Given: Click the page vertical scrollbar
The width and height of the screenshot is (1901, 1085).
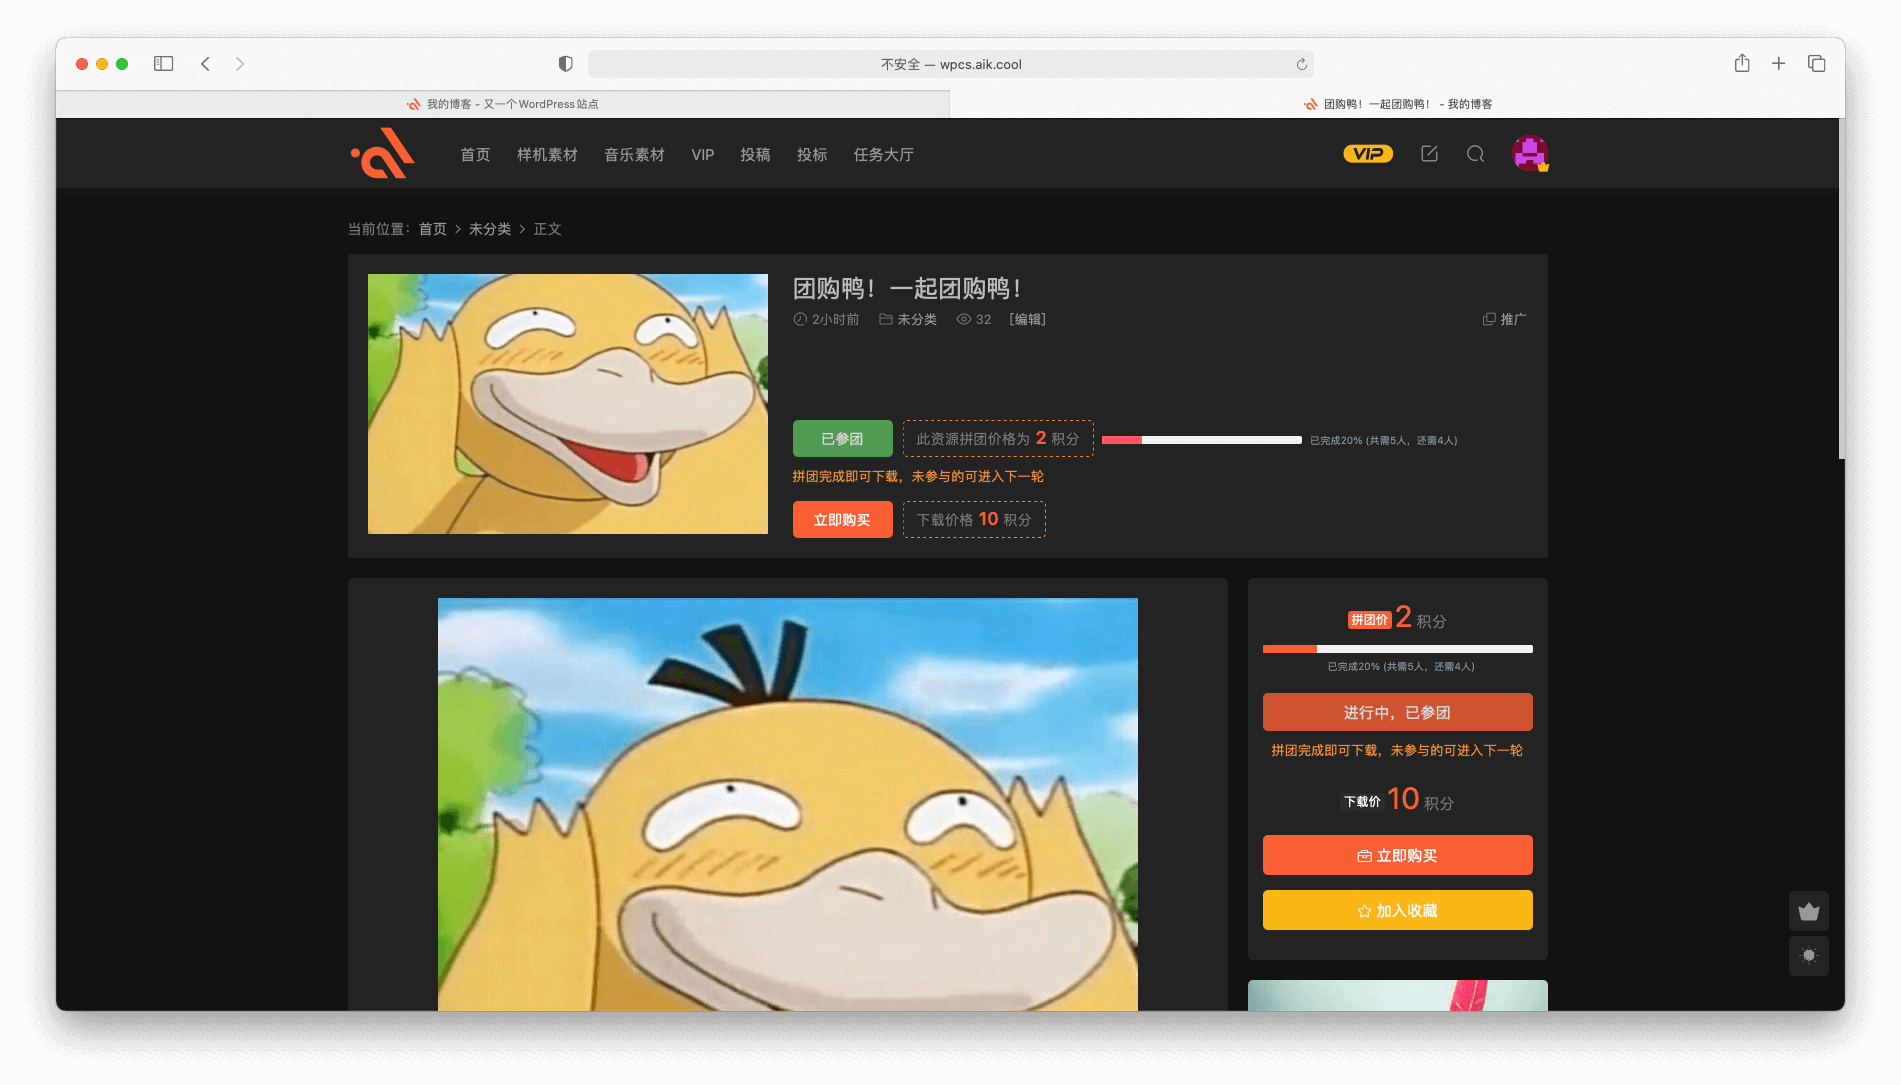Looking at the screenshot, I should click(1840, 290).
